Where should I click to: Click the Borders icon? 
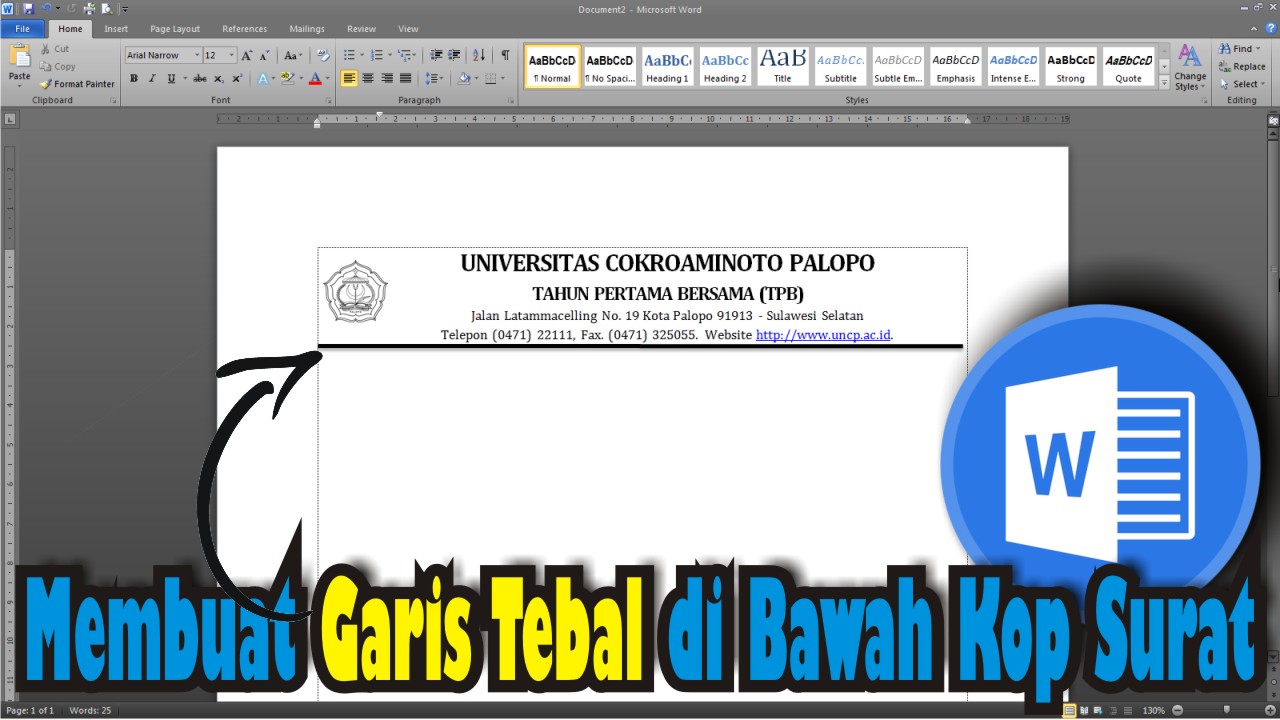pos(491,78)
